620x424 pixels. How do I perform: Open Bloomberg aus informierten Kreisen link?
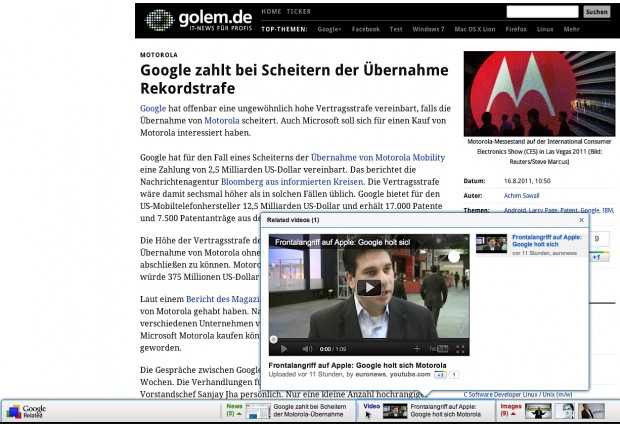[293, 182]
